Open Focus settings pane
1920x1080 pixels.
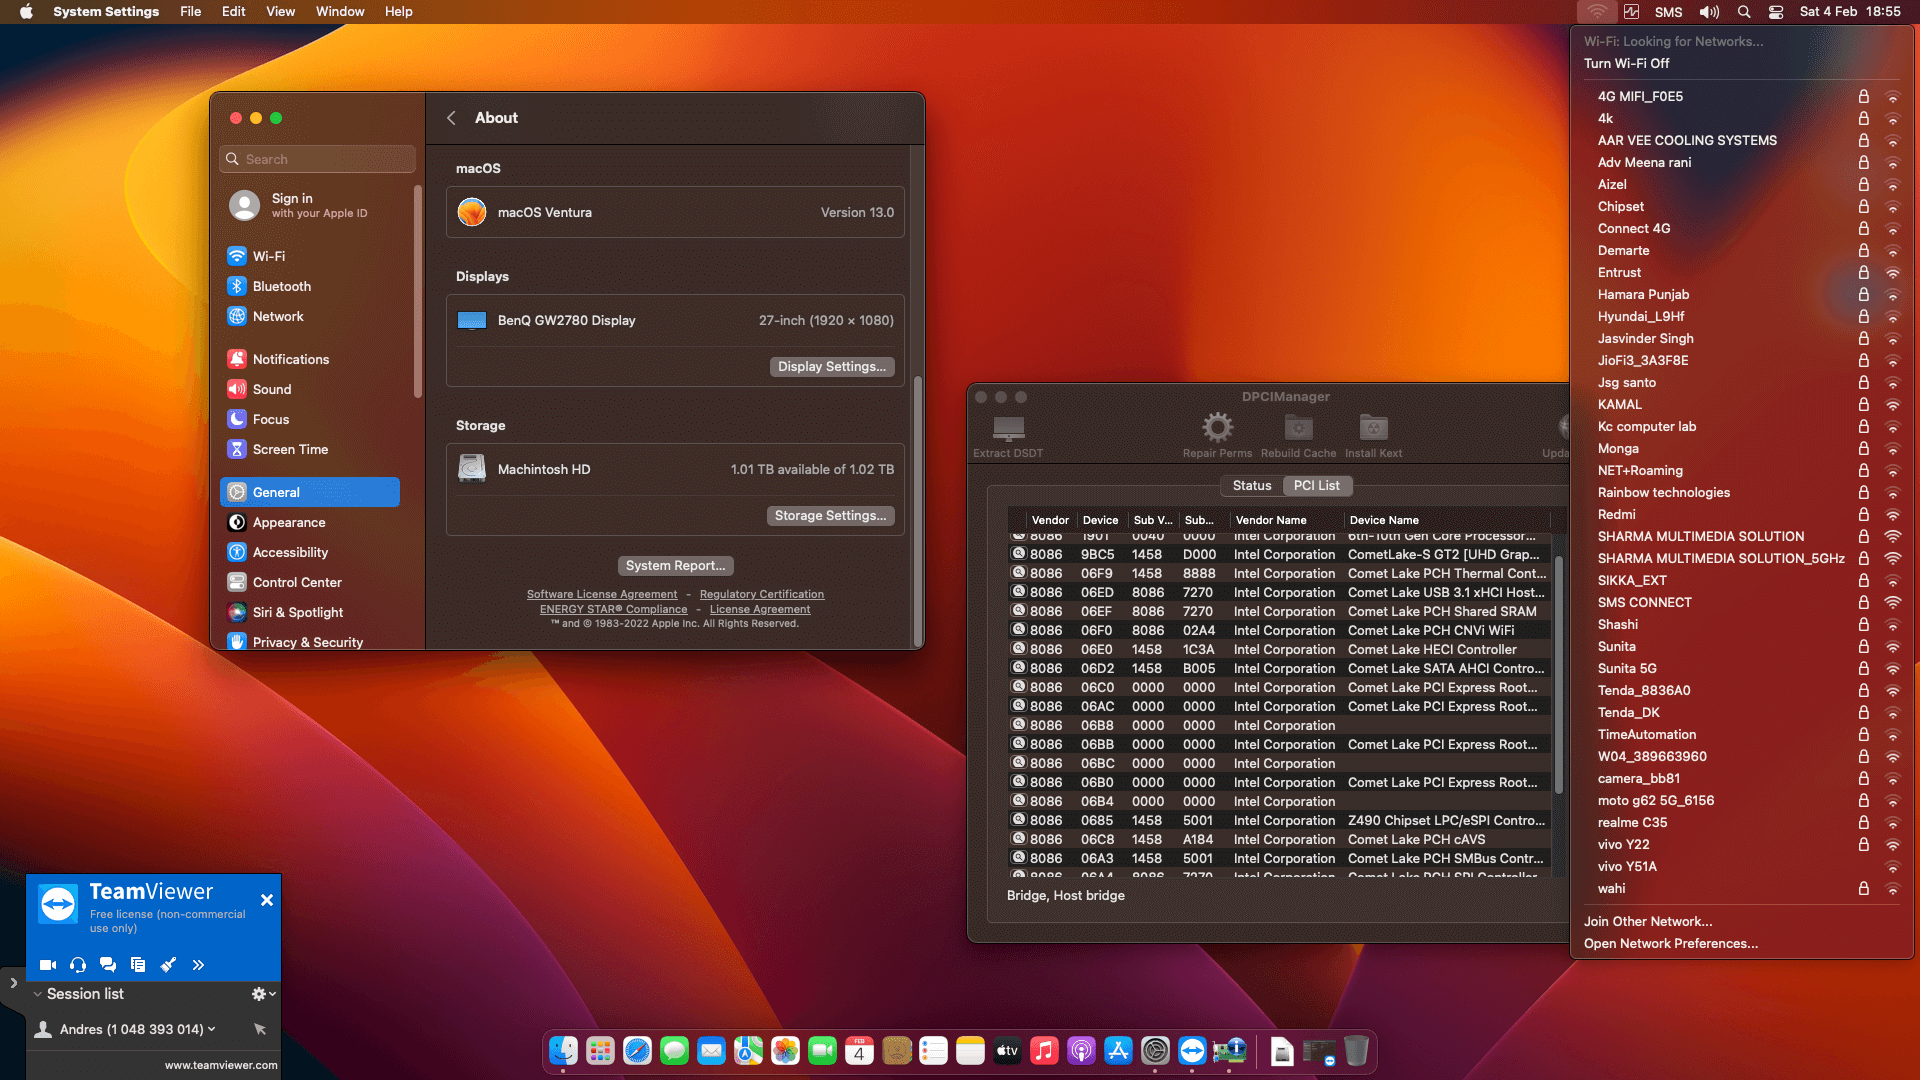pyautogui.click(x=310, y=419)
